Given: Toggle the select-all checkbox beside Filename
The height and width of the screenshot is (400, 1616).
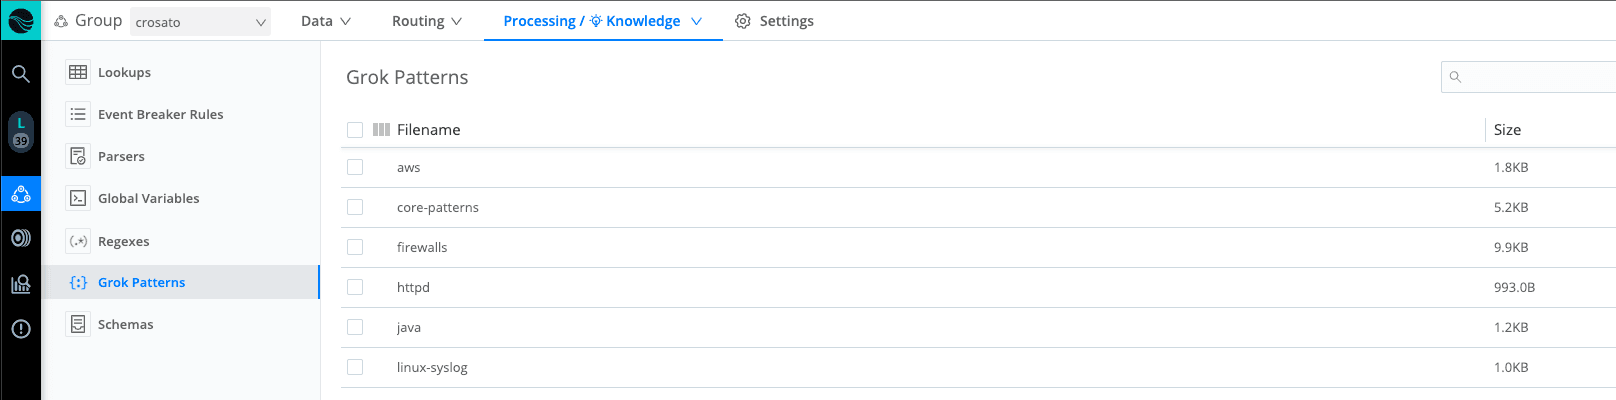Looking at the screenshot, I should [355, 130].
